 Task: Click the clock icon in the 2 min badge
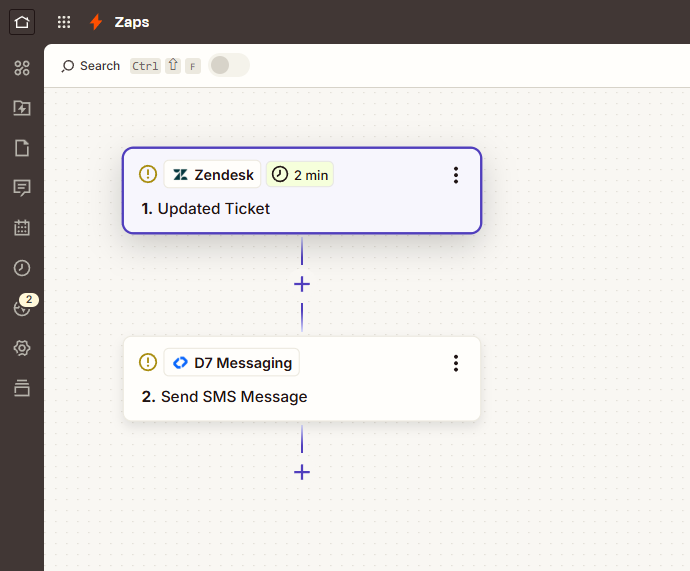point(280,174)
